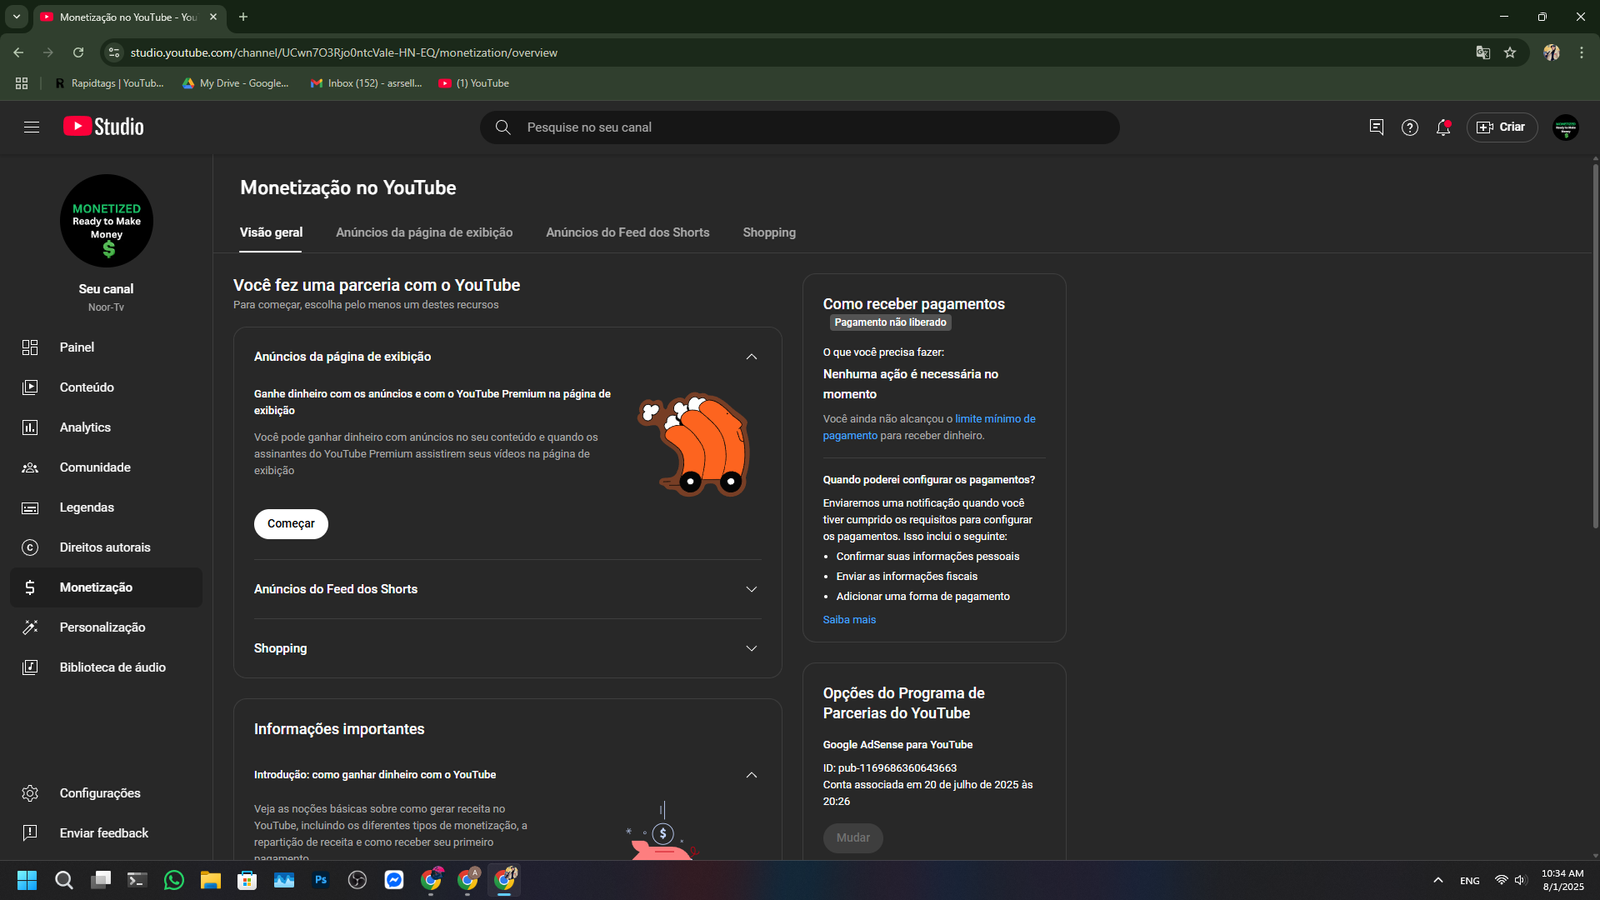Open the (1) YouTube bookmark
1600x900 pixels.
pyautogui.click(x=474, y=83)
